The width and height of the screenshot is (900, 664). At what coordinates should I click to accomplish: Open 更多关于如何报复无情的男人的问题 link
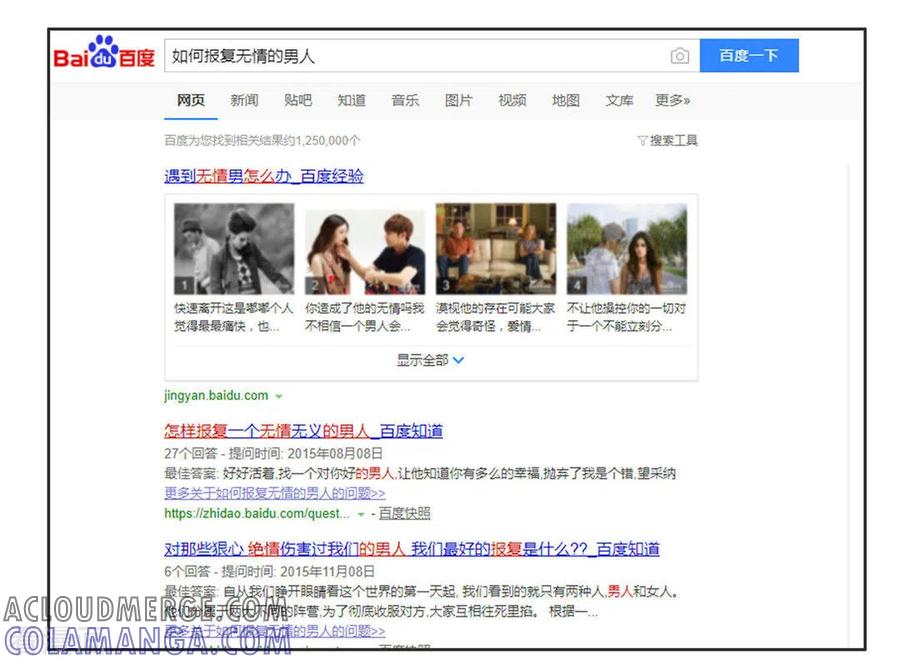[274, 493]
